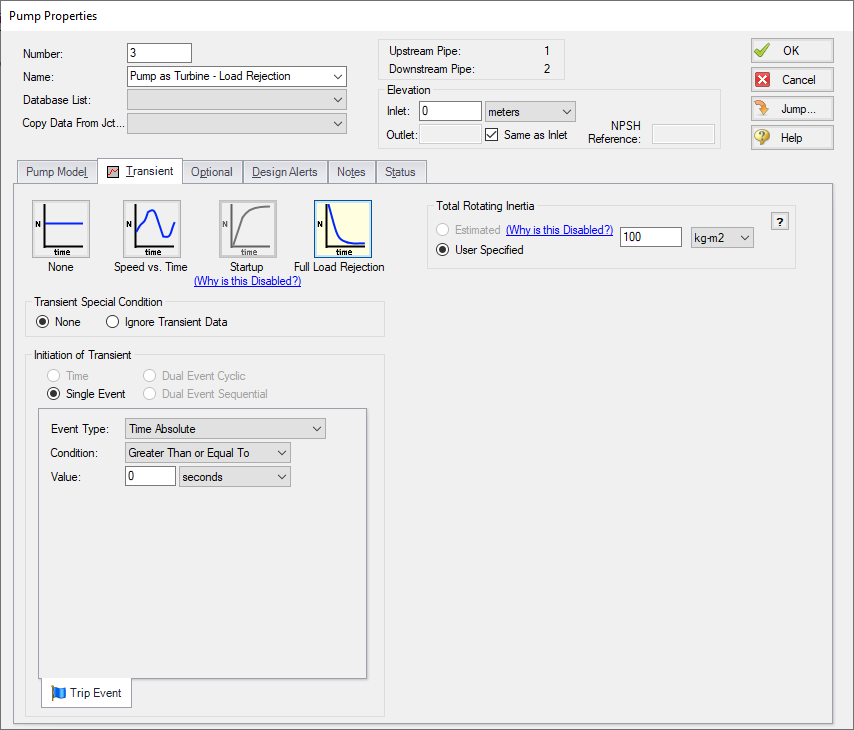Open the elevation meters units dropdown
Image resolution: width=854 pixels, height=730 pixels.
pyautogui.click(x=530, y=111)
